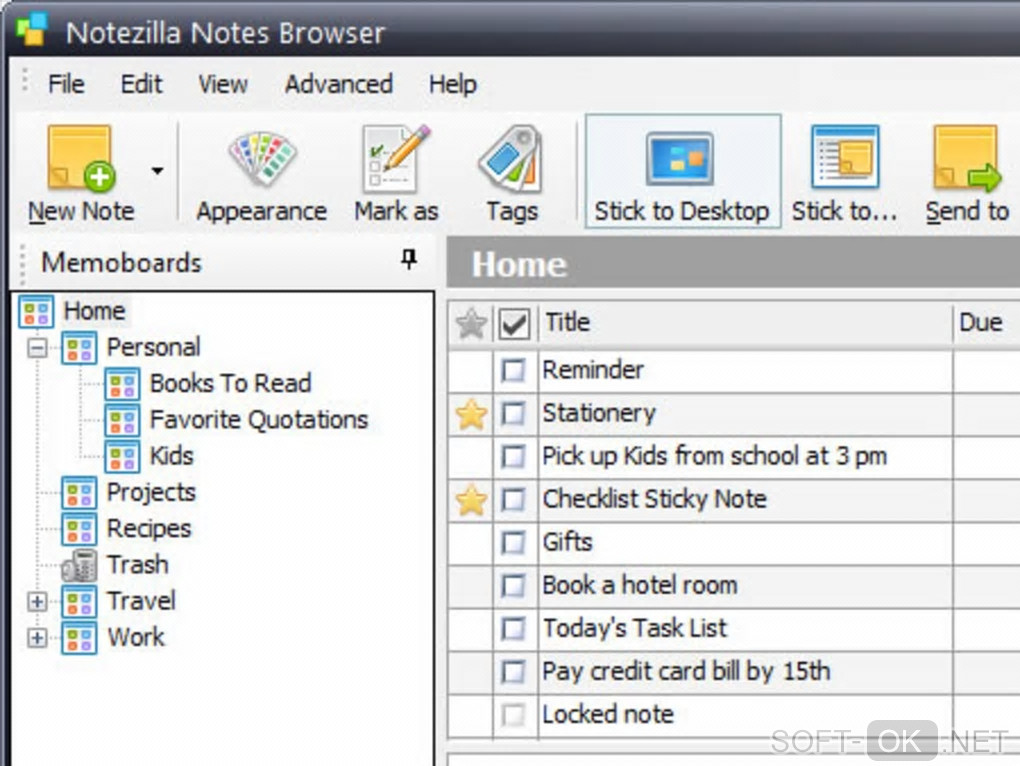The height and width of the screenshot is (766, 1020).
Task: Open the New Note dropdown arrow
Action: tap(157, 171)
